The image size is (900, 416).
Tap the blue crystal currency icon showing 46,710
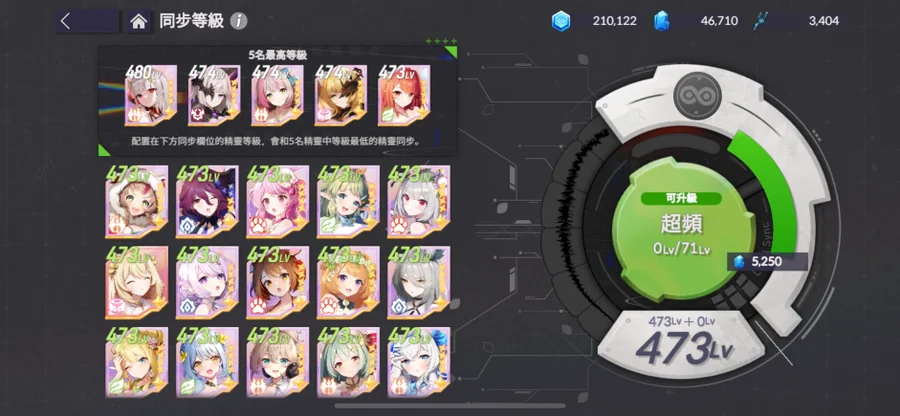point(661,21)
